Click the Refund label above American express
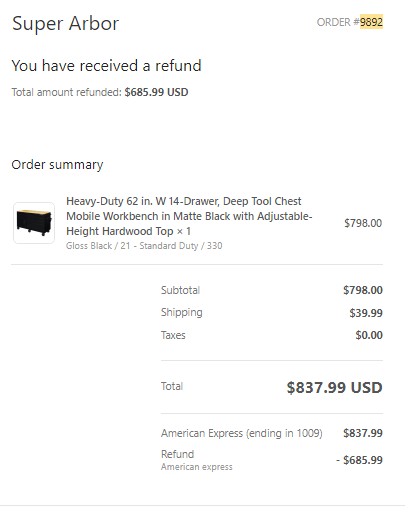This screenshot has width=405, height=511. [177, 454]
